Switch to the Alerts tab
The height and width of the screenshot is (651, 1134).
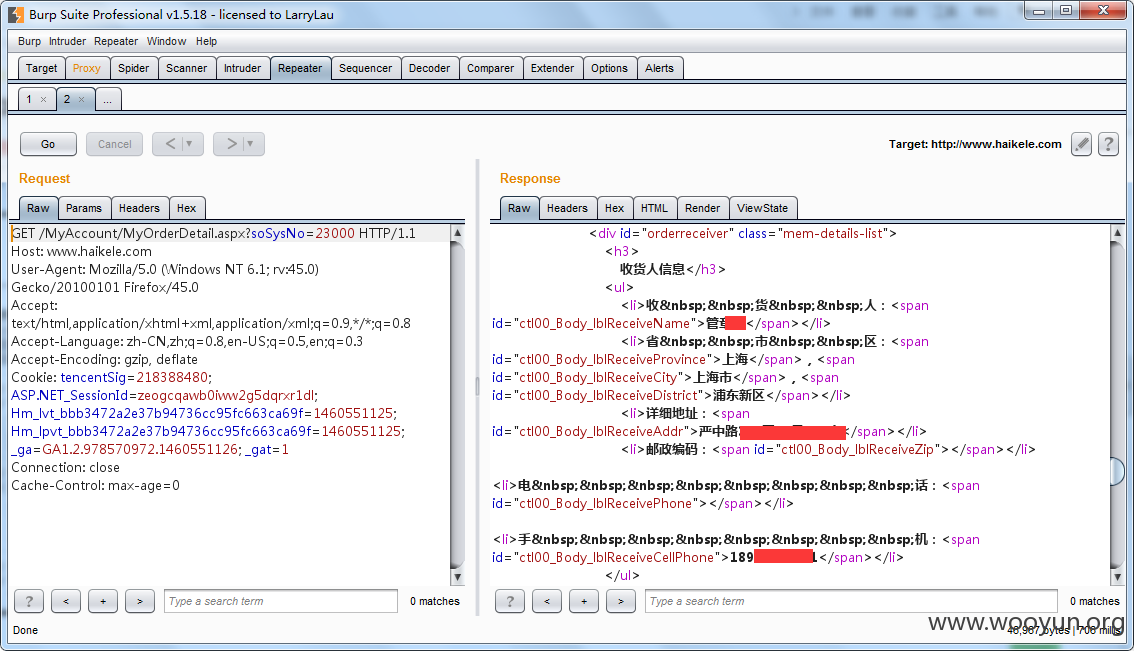[x=660, y=68]
